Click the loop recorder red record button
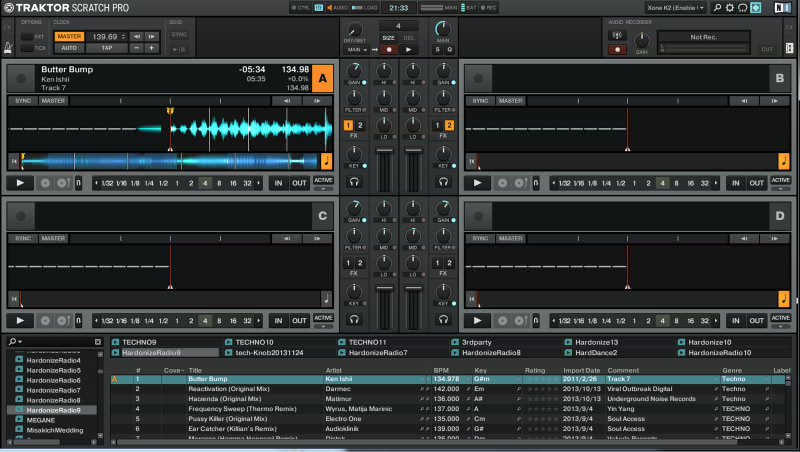This screenshot has height=452, width=800. tap(389, 49)
